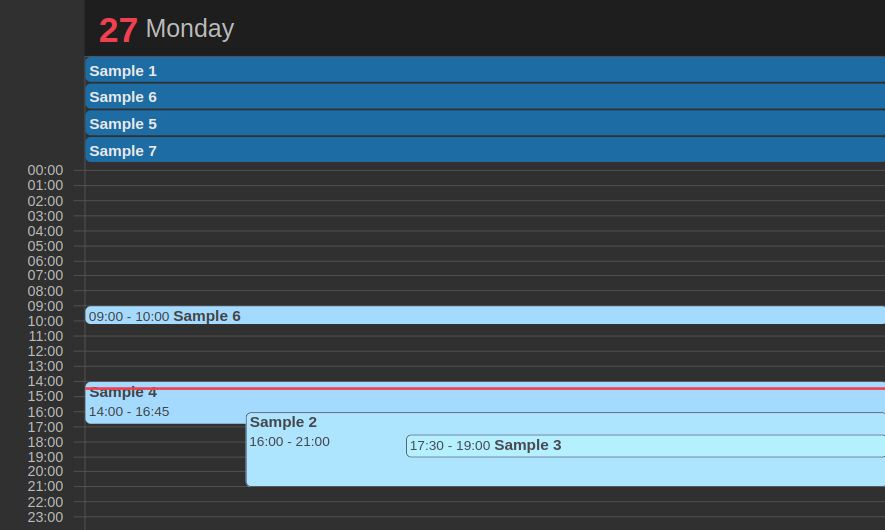The width and height of the screenshot is (885, 530).
Task: Click the 08:00 time label
Action: tap(45, 291)
